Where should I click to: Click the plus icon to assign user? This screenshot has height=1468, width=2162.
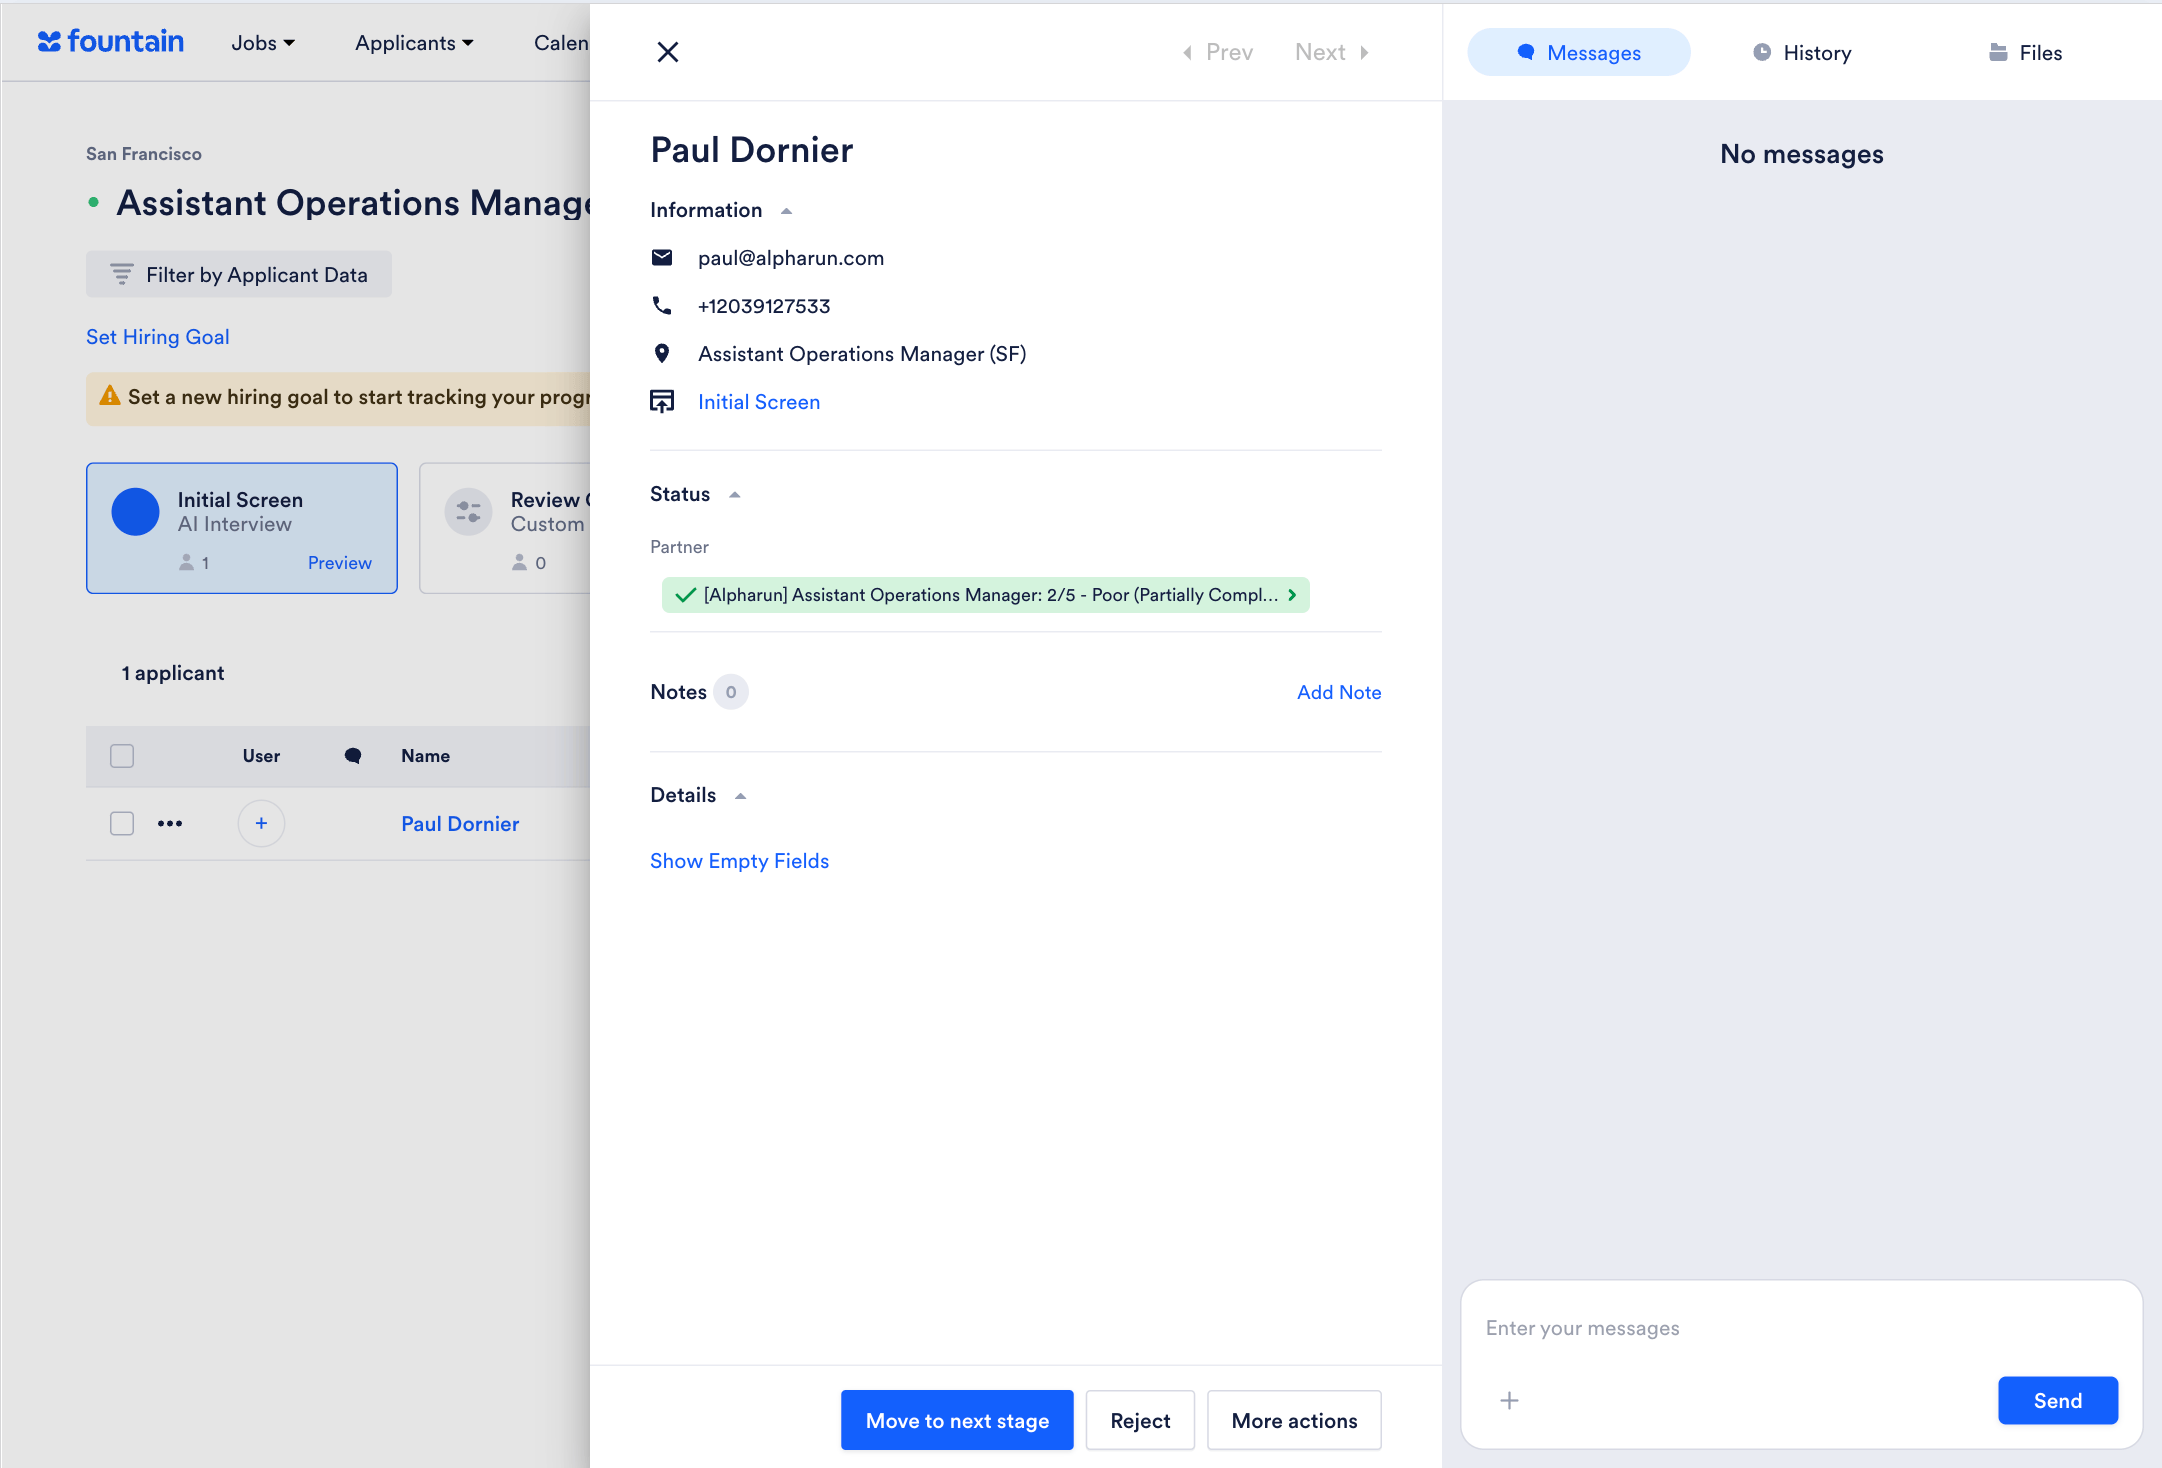pos(261,823)
